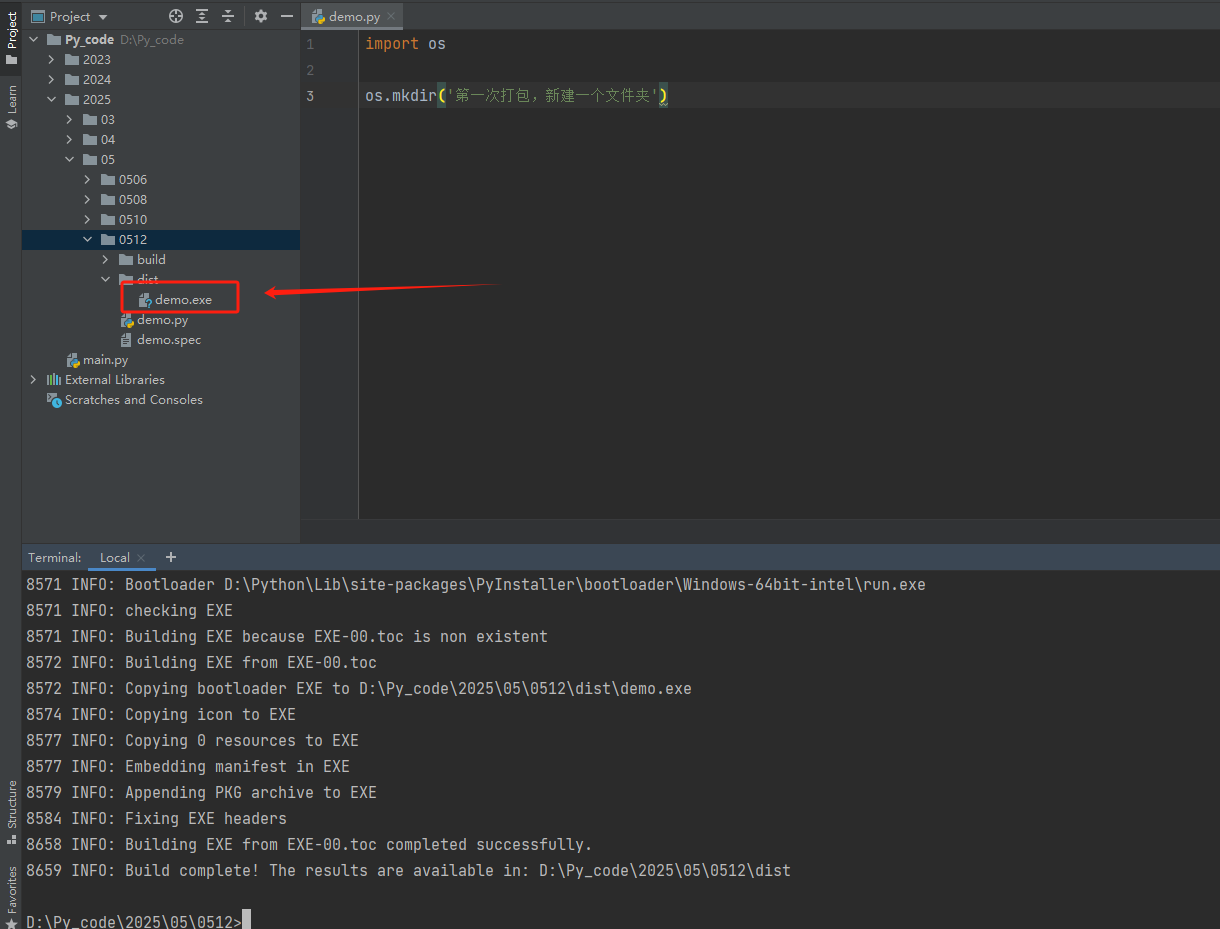The height and width of the screenshot is (929, 1220).
Task: Select the 0508 folder label
Action: [x=133, y=200]
